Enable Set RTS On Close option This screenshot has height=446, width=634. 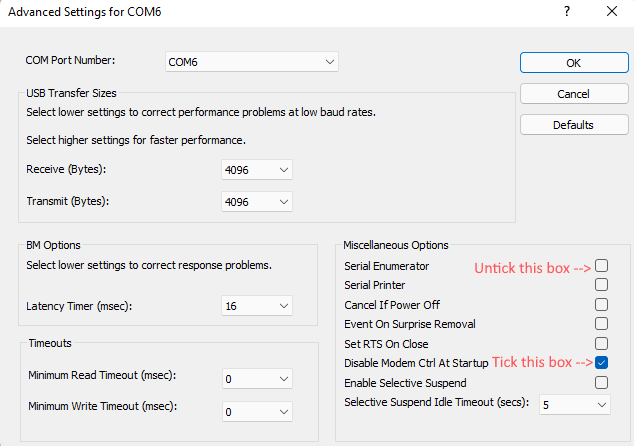click(601, 343)
